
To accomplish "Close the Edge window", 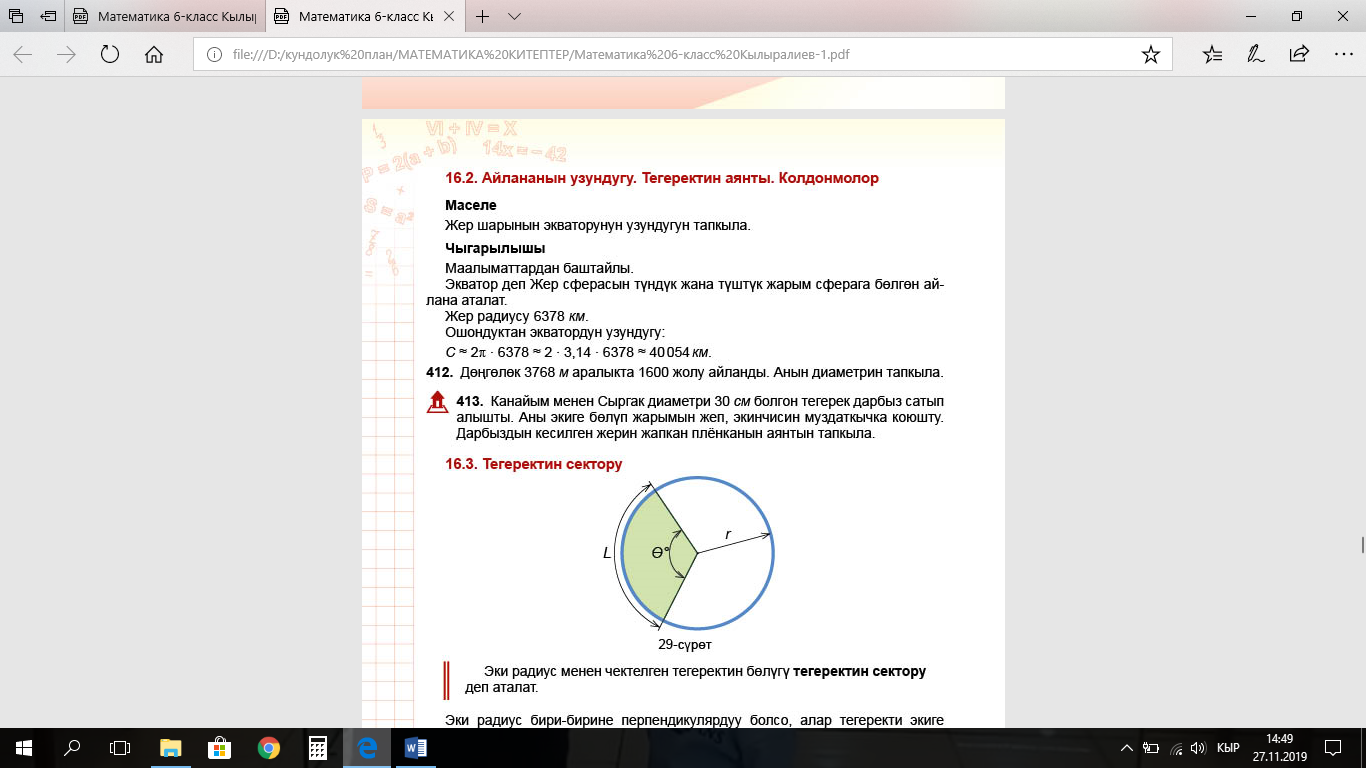I will click(x=1343, y=16).
